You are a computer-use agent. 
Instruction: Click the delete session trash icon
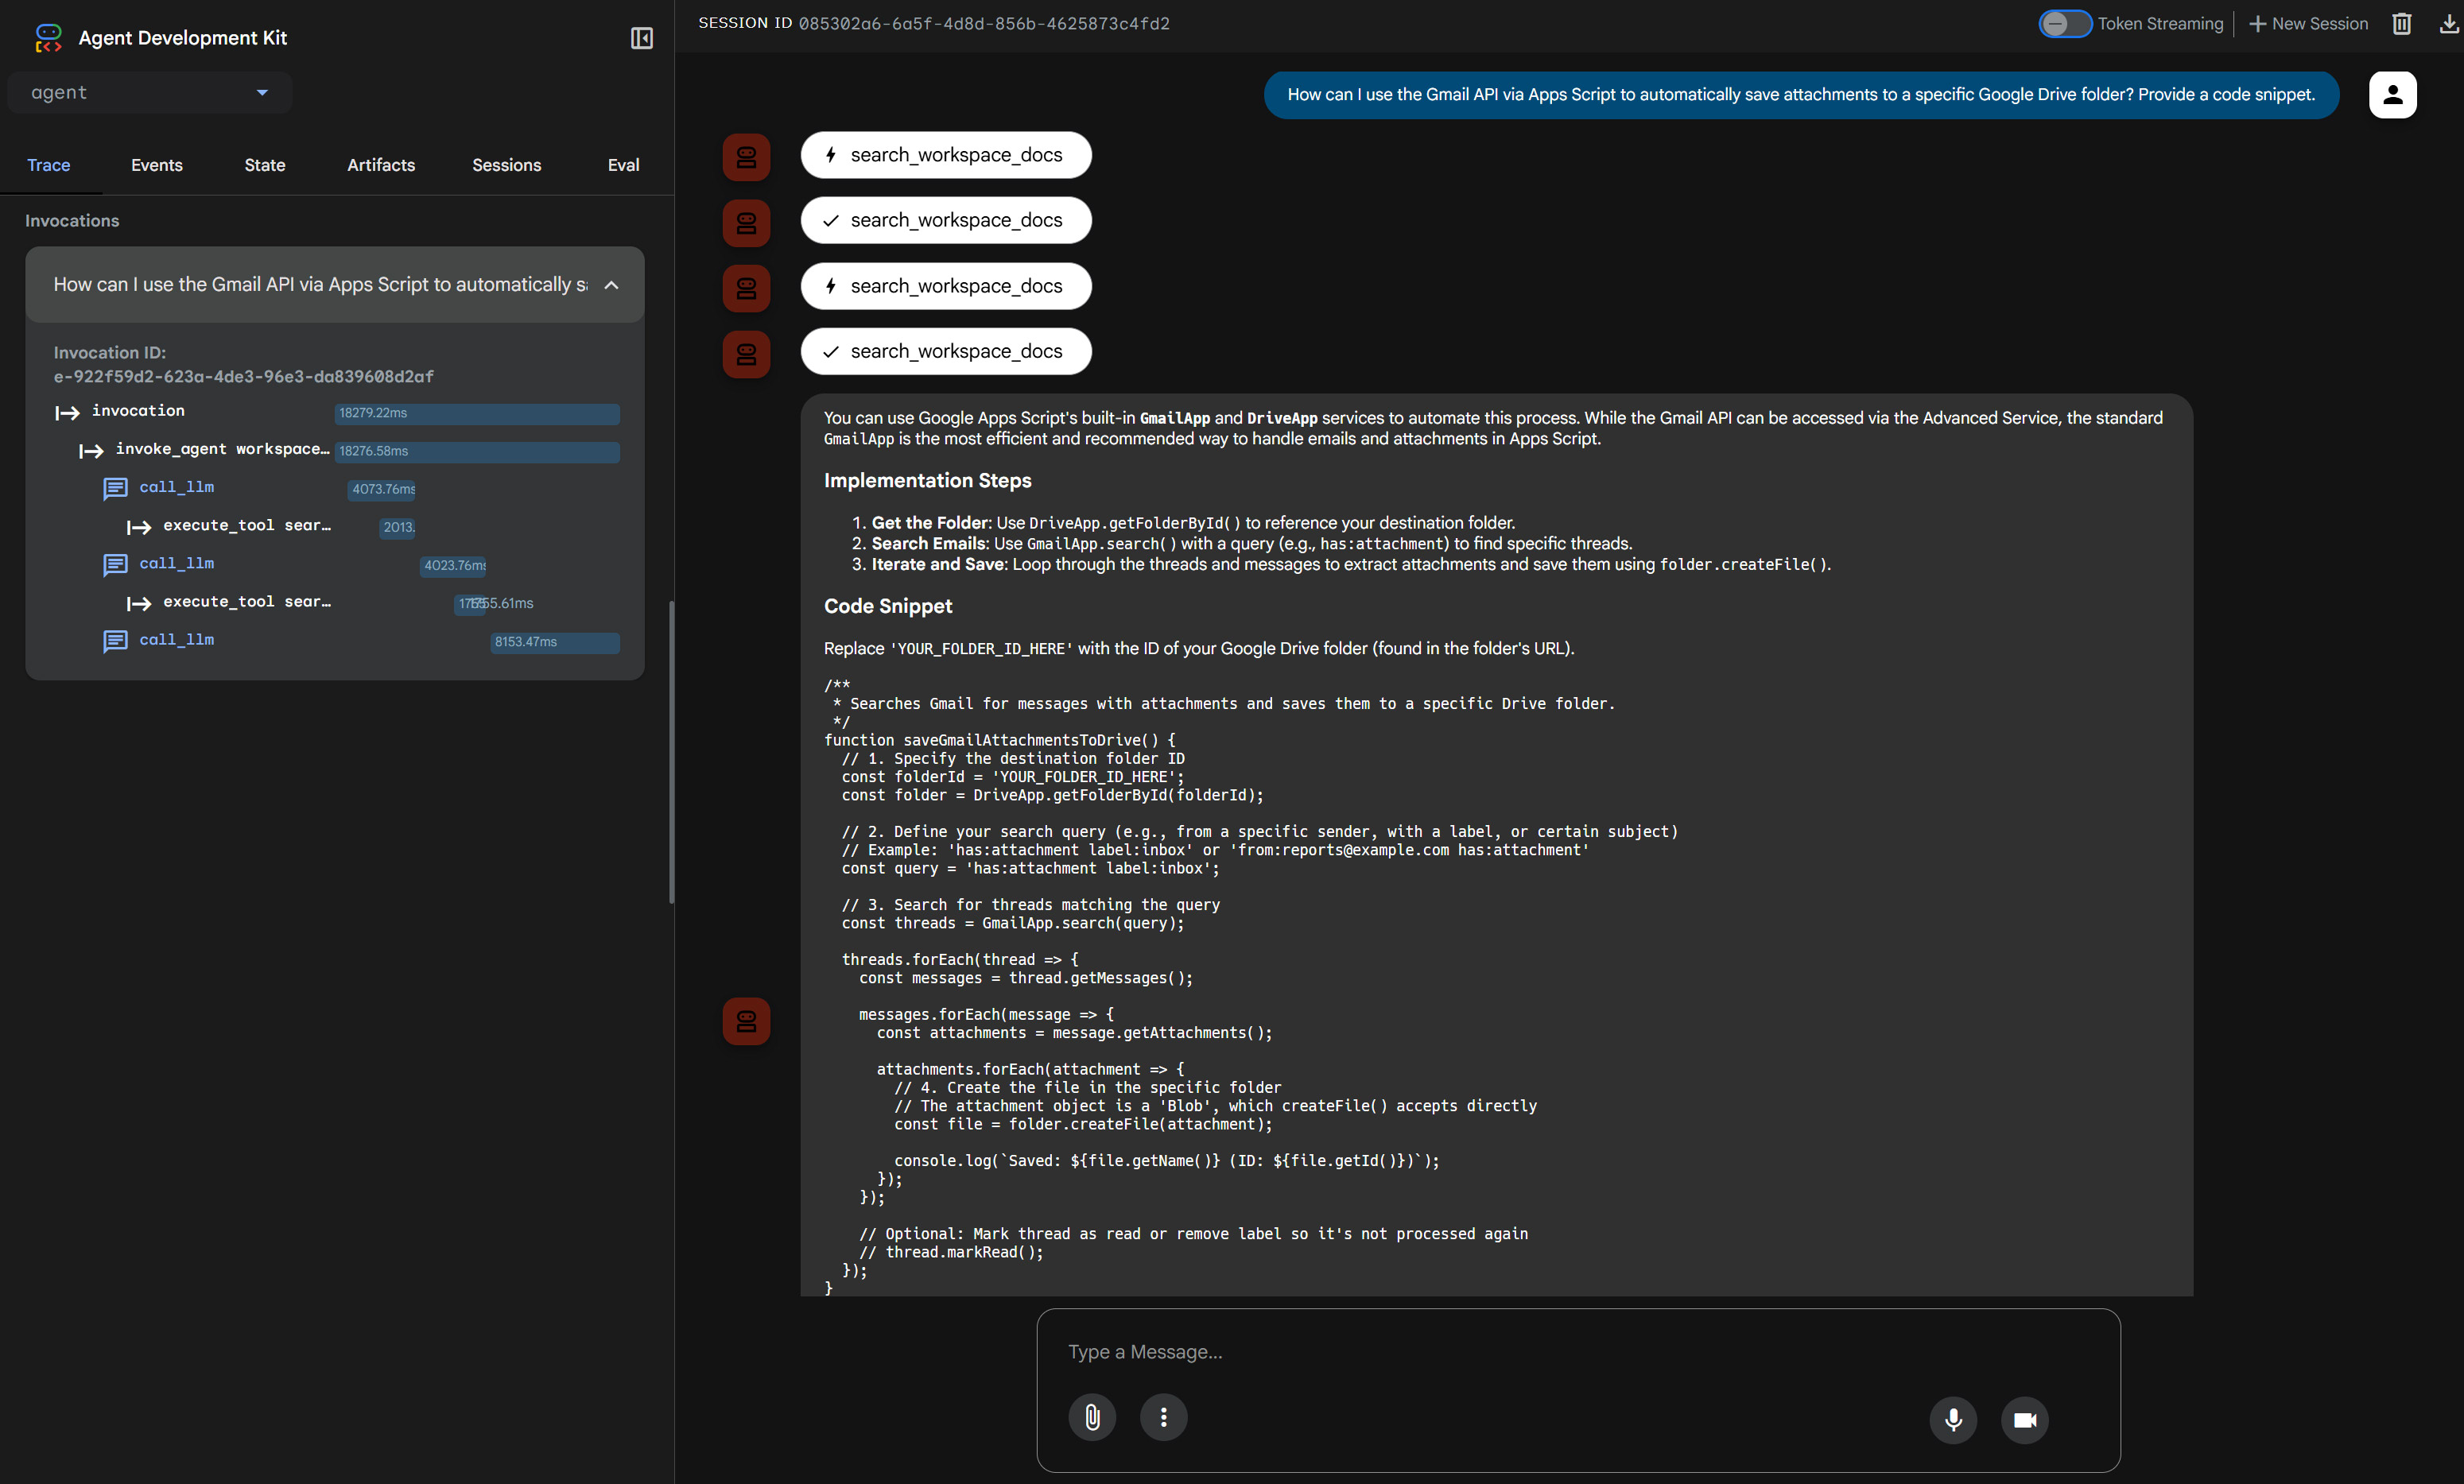click(2401, 23)
